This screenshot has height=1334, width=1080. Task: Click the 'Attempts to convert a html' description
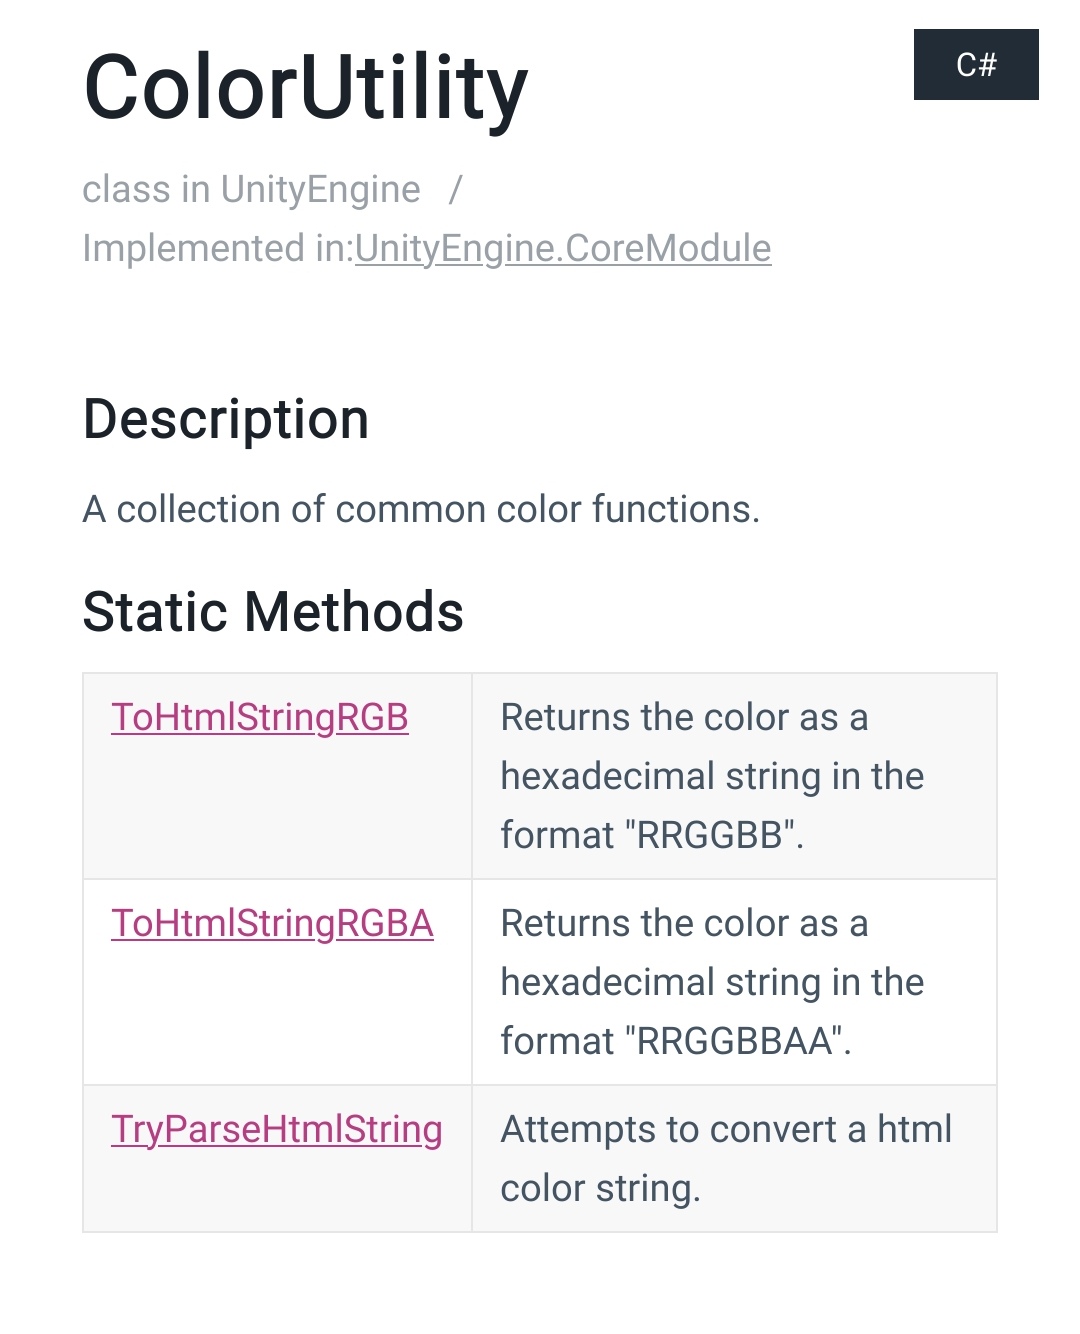click(726, 1129)
